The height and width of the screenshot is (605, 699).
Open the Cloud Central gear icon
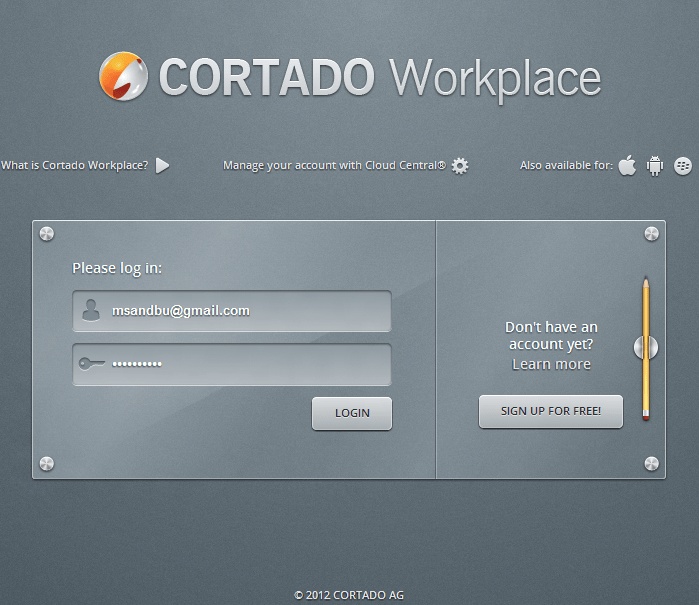(x=460, y=166)
